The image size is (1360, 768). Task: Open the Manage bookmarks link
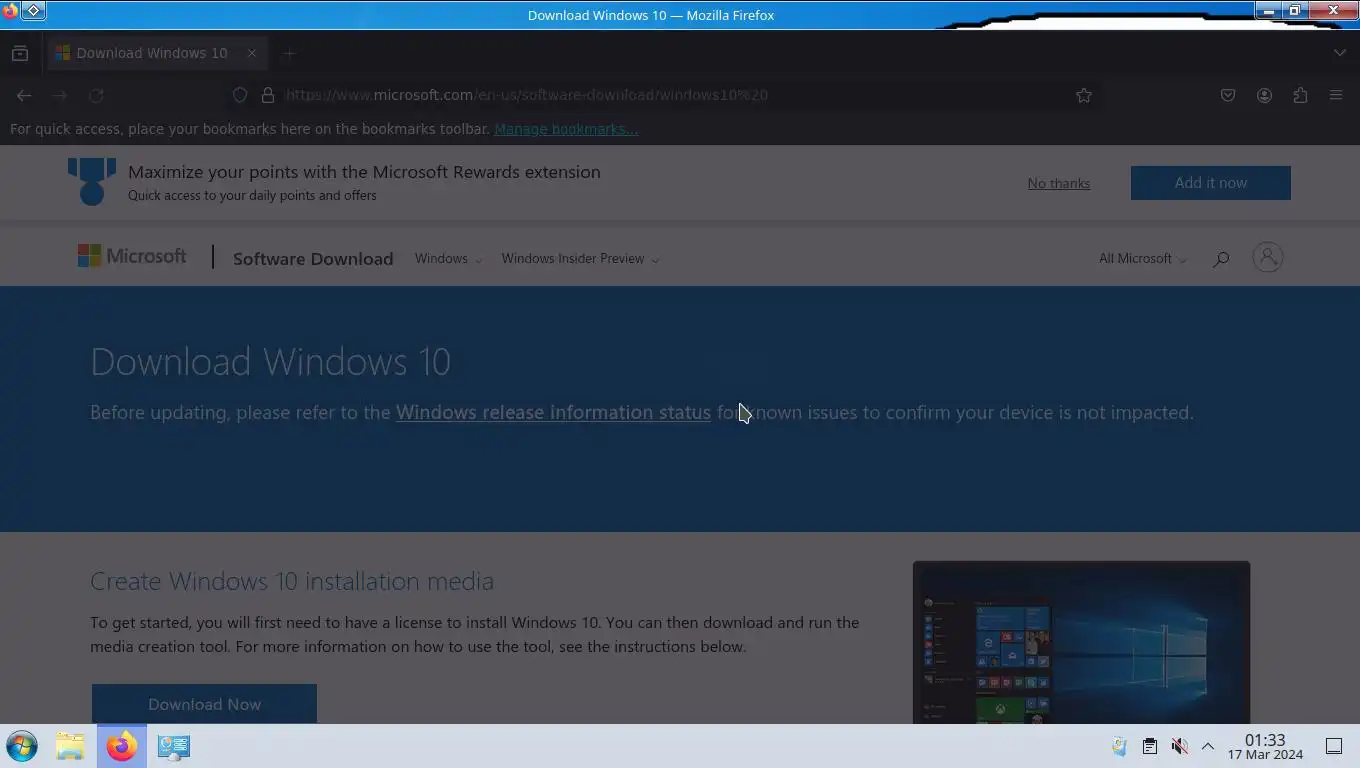566,129
